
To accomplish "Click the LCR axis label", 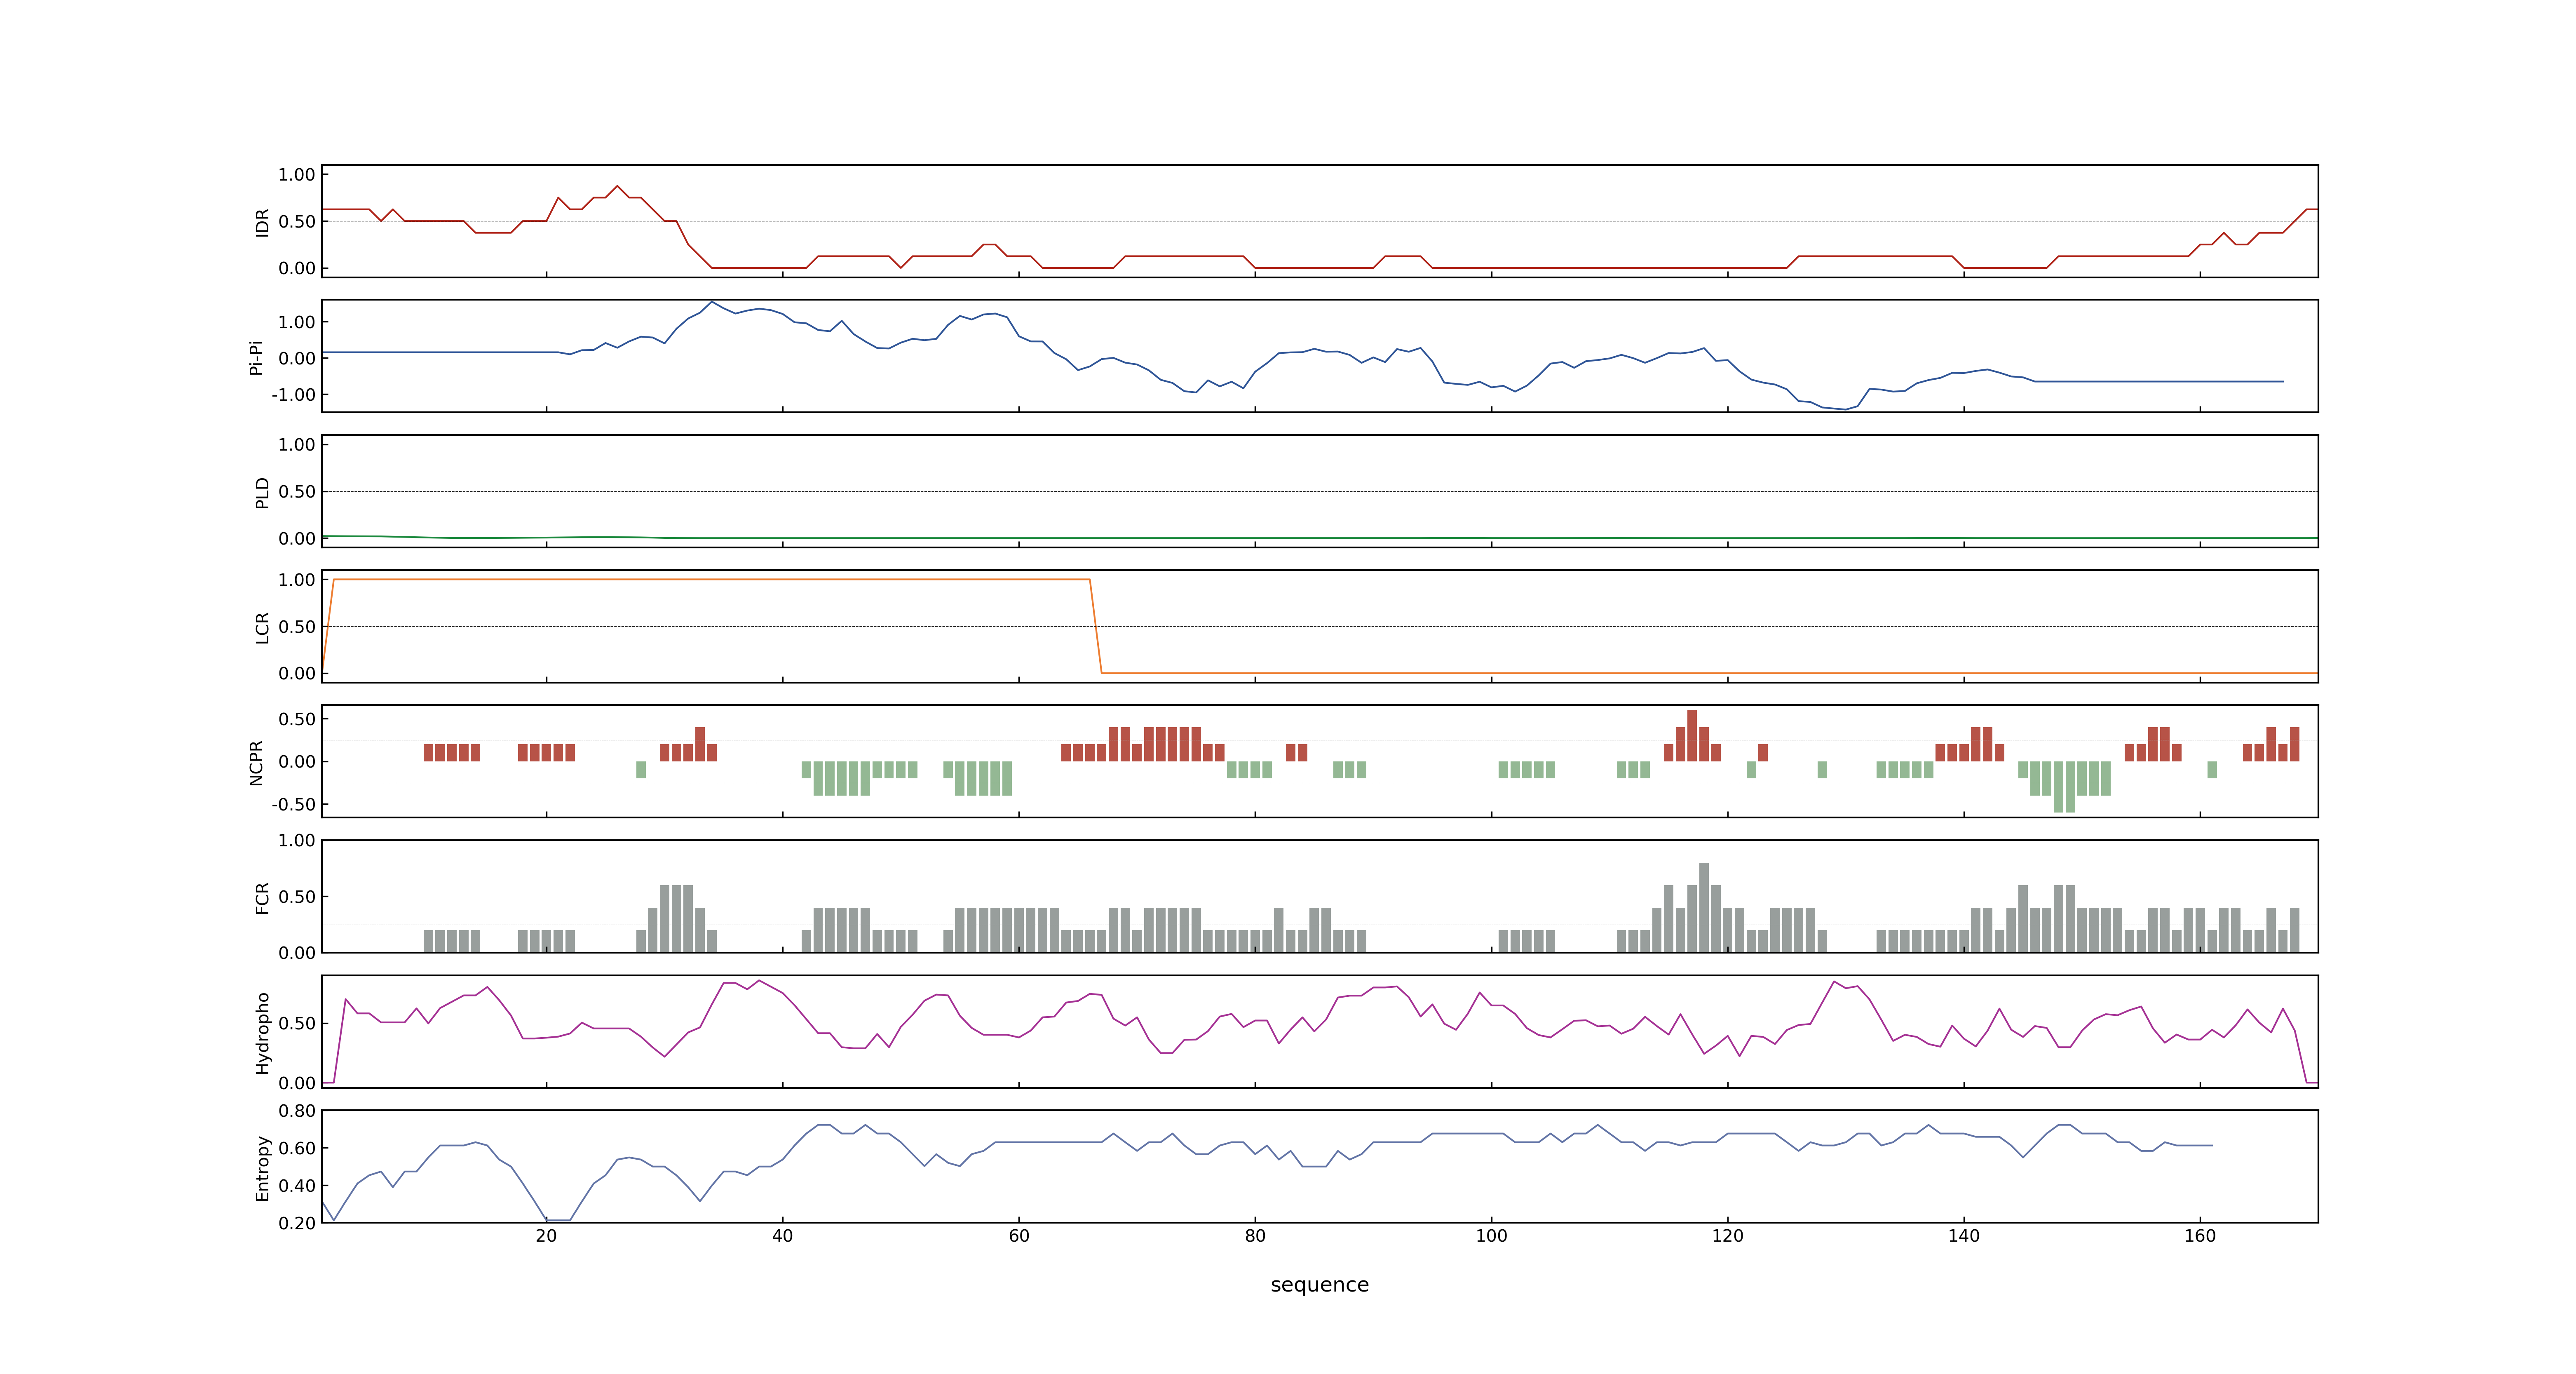I will (262, 627).
